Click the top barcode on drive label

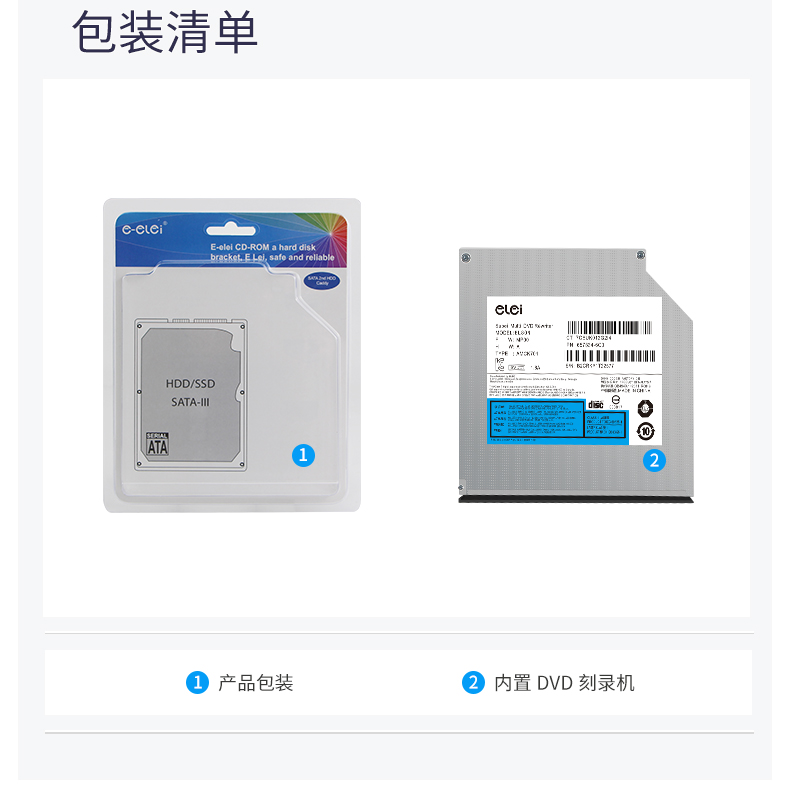[609, 327]
